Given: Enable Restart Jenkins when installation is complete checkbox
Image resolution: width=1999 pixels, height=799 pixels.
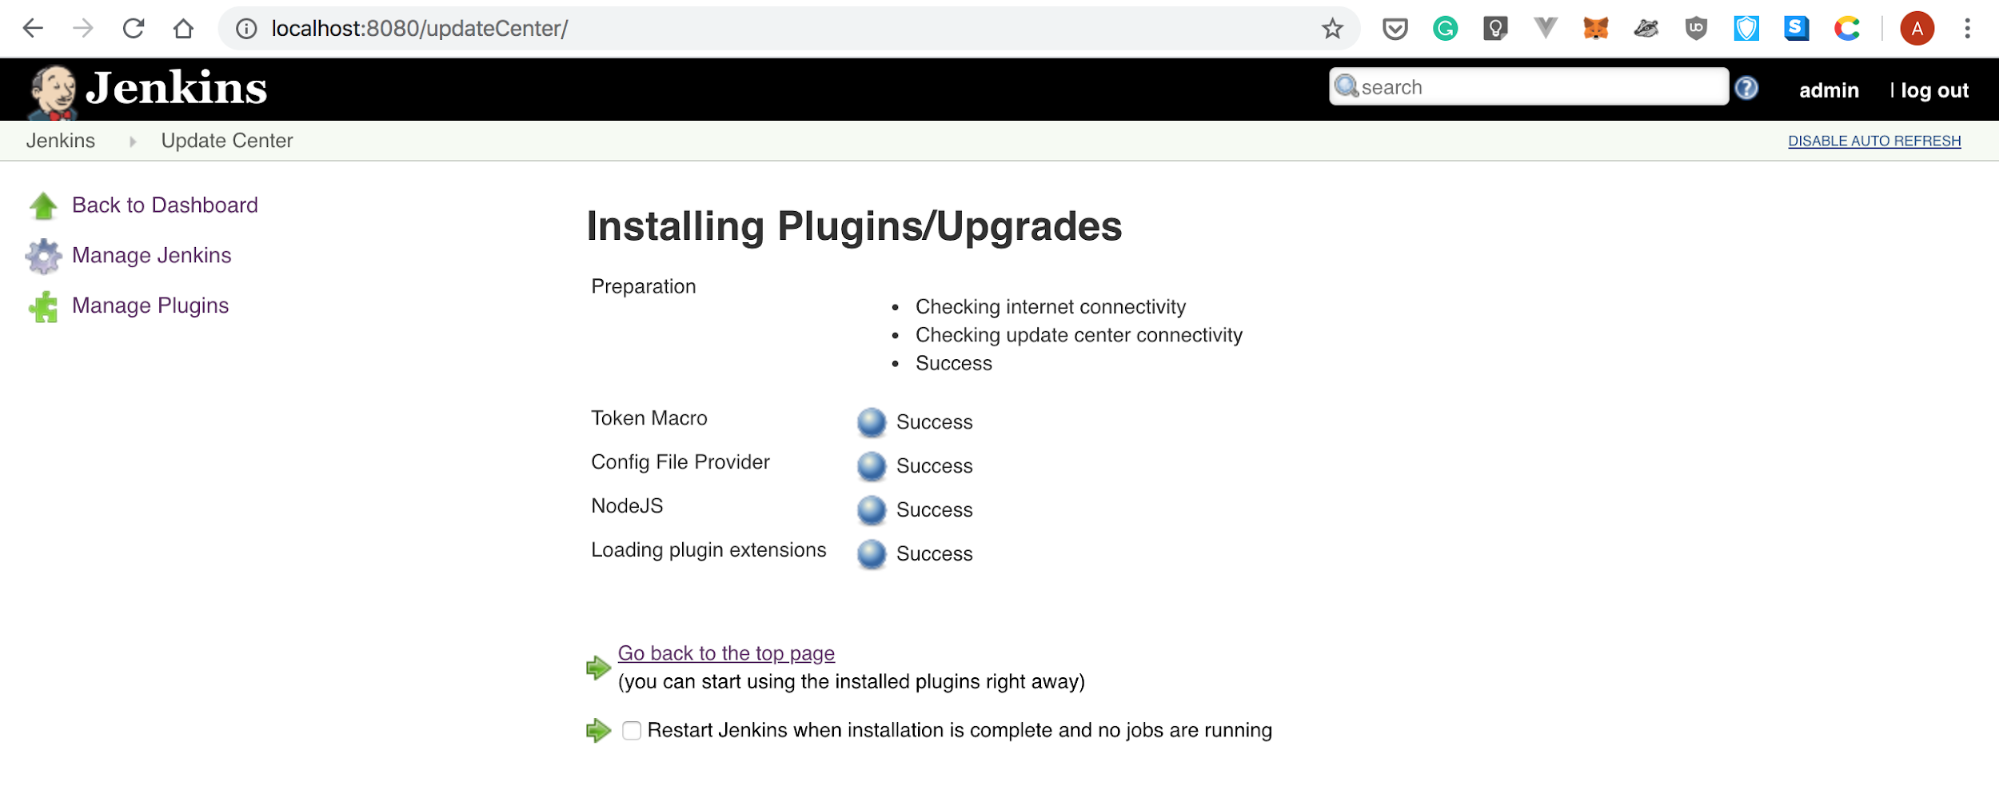Looking at the screenshot, I should coord(632,731).
